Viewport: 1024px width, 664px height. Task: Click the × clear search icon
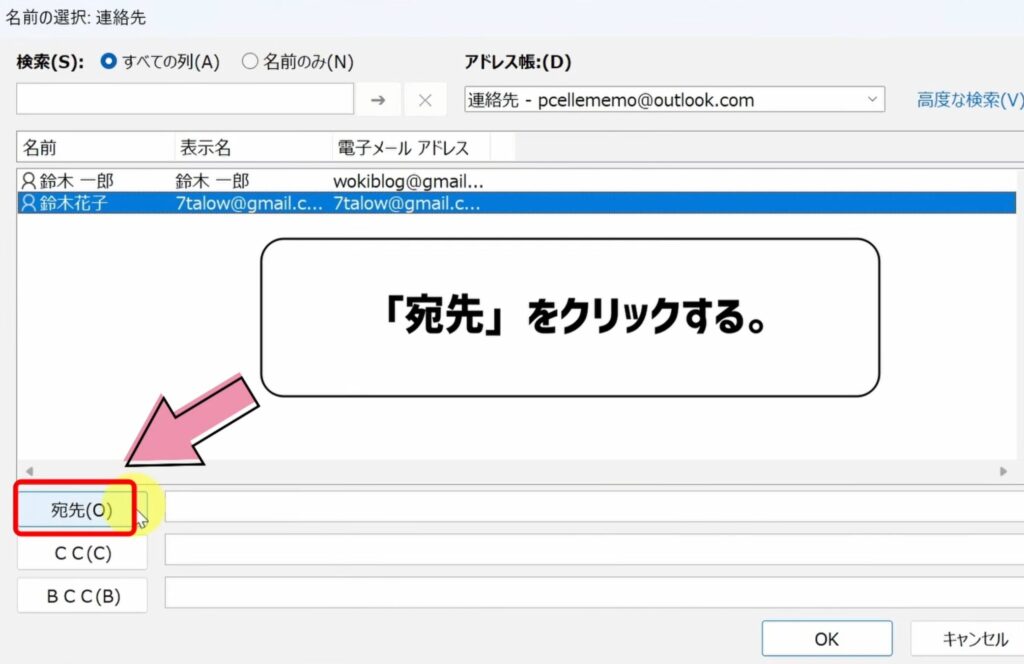425,99
